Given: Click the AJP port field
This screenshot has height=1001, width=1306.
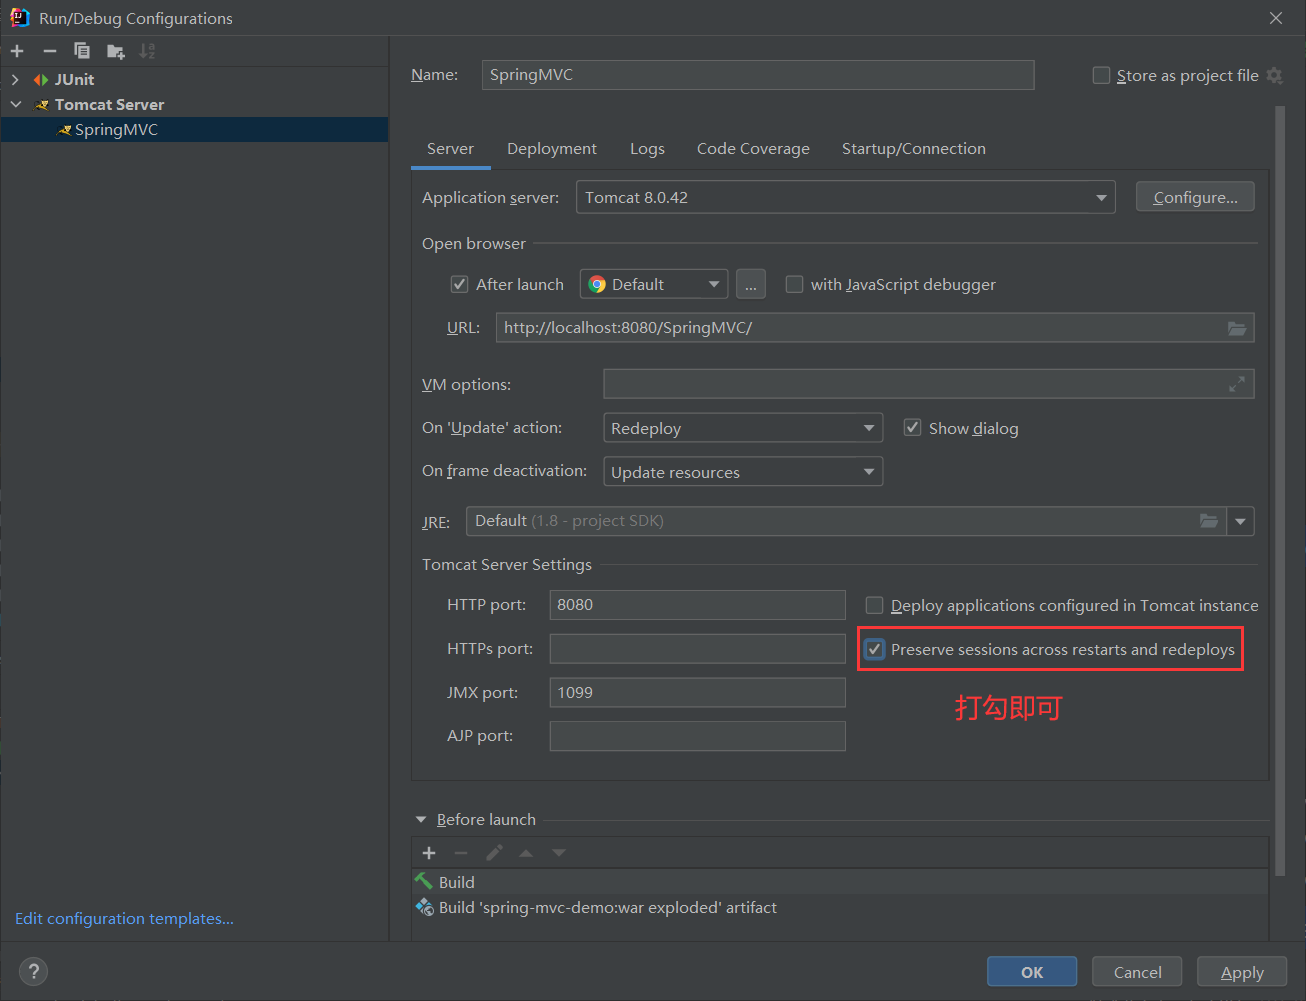Looking at the screenshot, I should pyautogui.click(x=697, y=736).
